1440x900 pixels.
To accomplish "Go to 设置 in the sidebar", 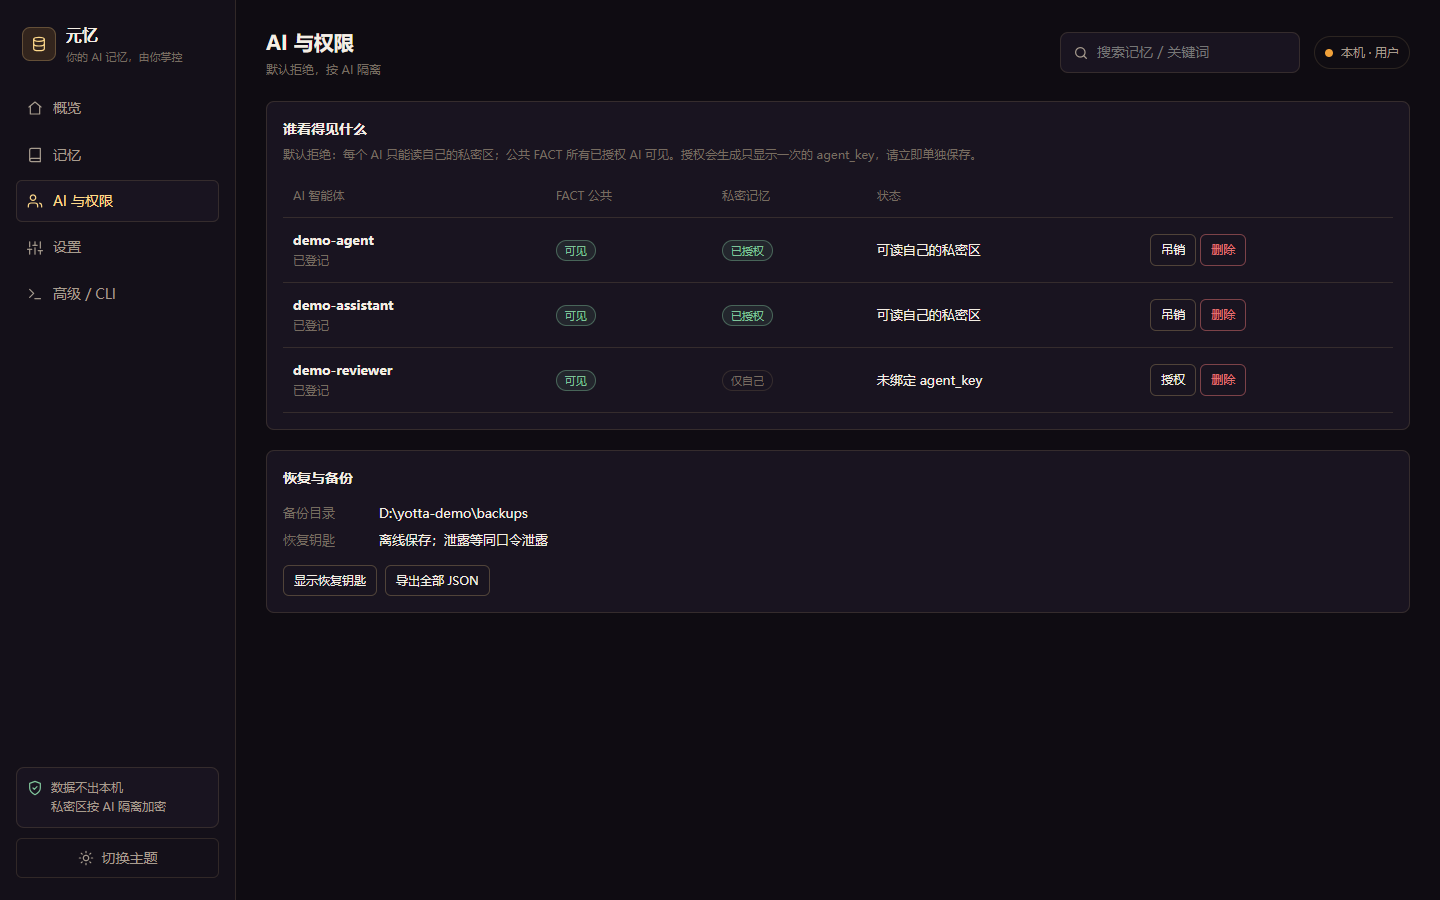I will tap(117, 248).
